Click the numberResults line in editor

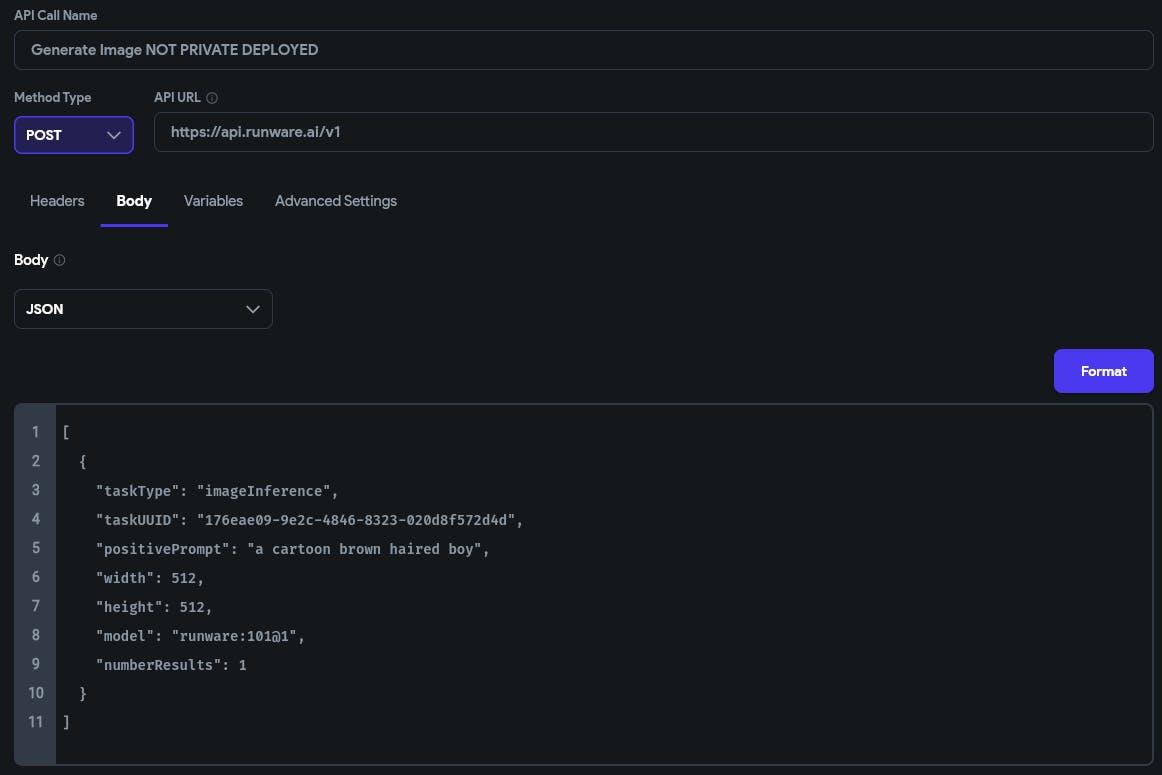tap(170, 665)
